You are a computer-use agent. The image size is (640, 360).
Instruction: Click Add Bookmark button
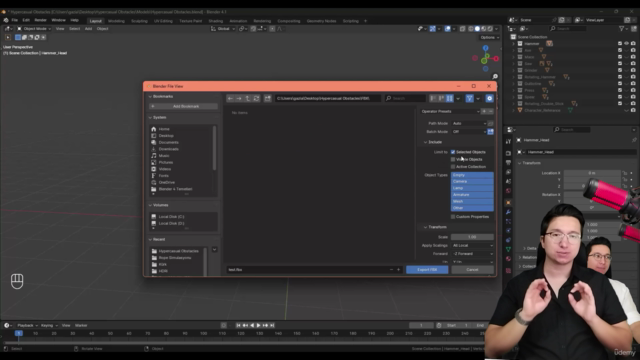[183, 106]
